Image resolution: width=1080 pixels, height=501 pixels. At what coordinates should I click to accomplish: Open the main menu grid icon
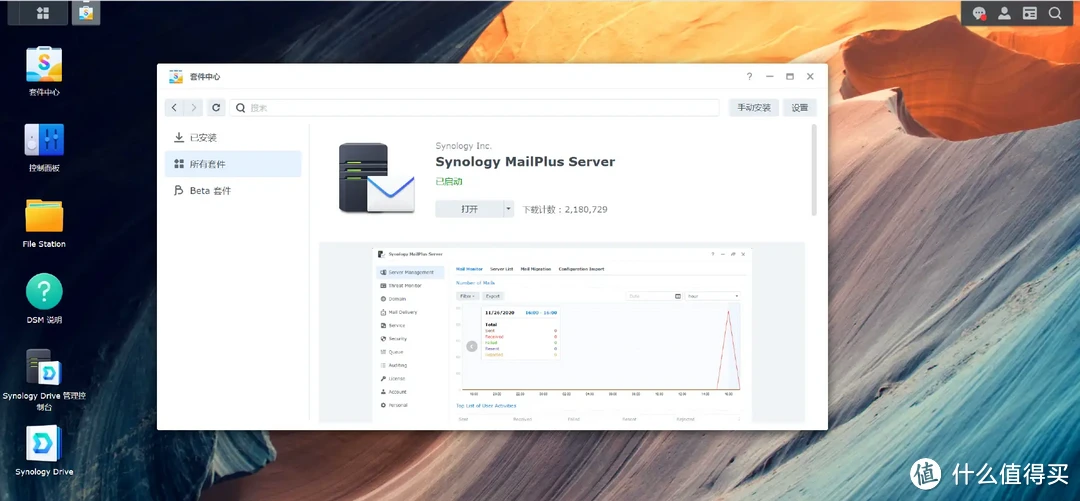43,13
